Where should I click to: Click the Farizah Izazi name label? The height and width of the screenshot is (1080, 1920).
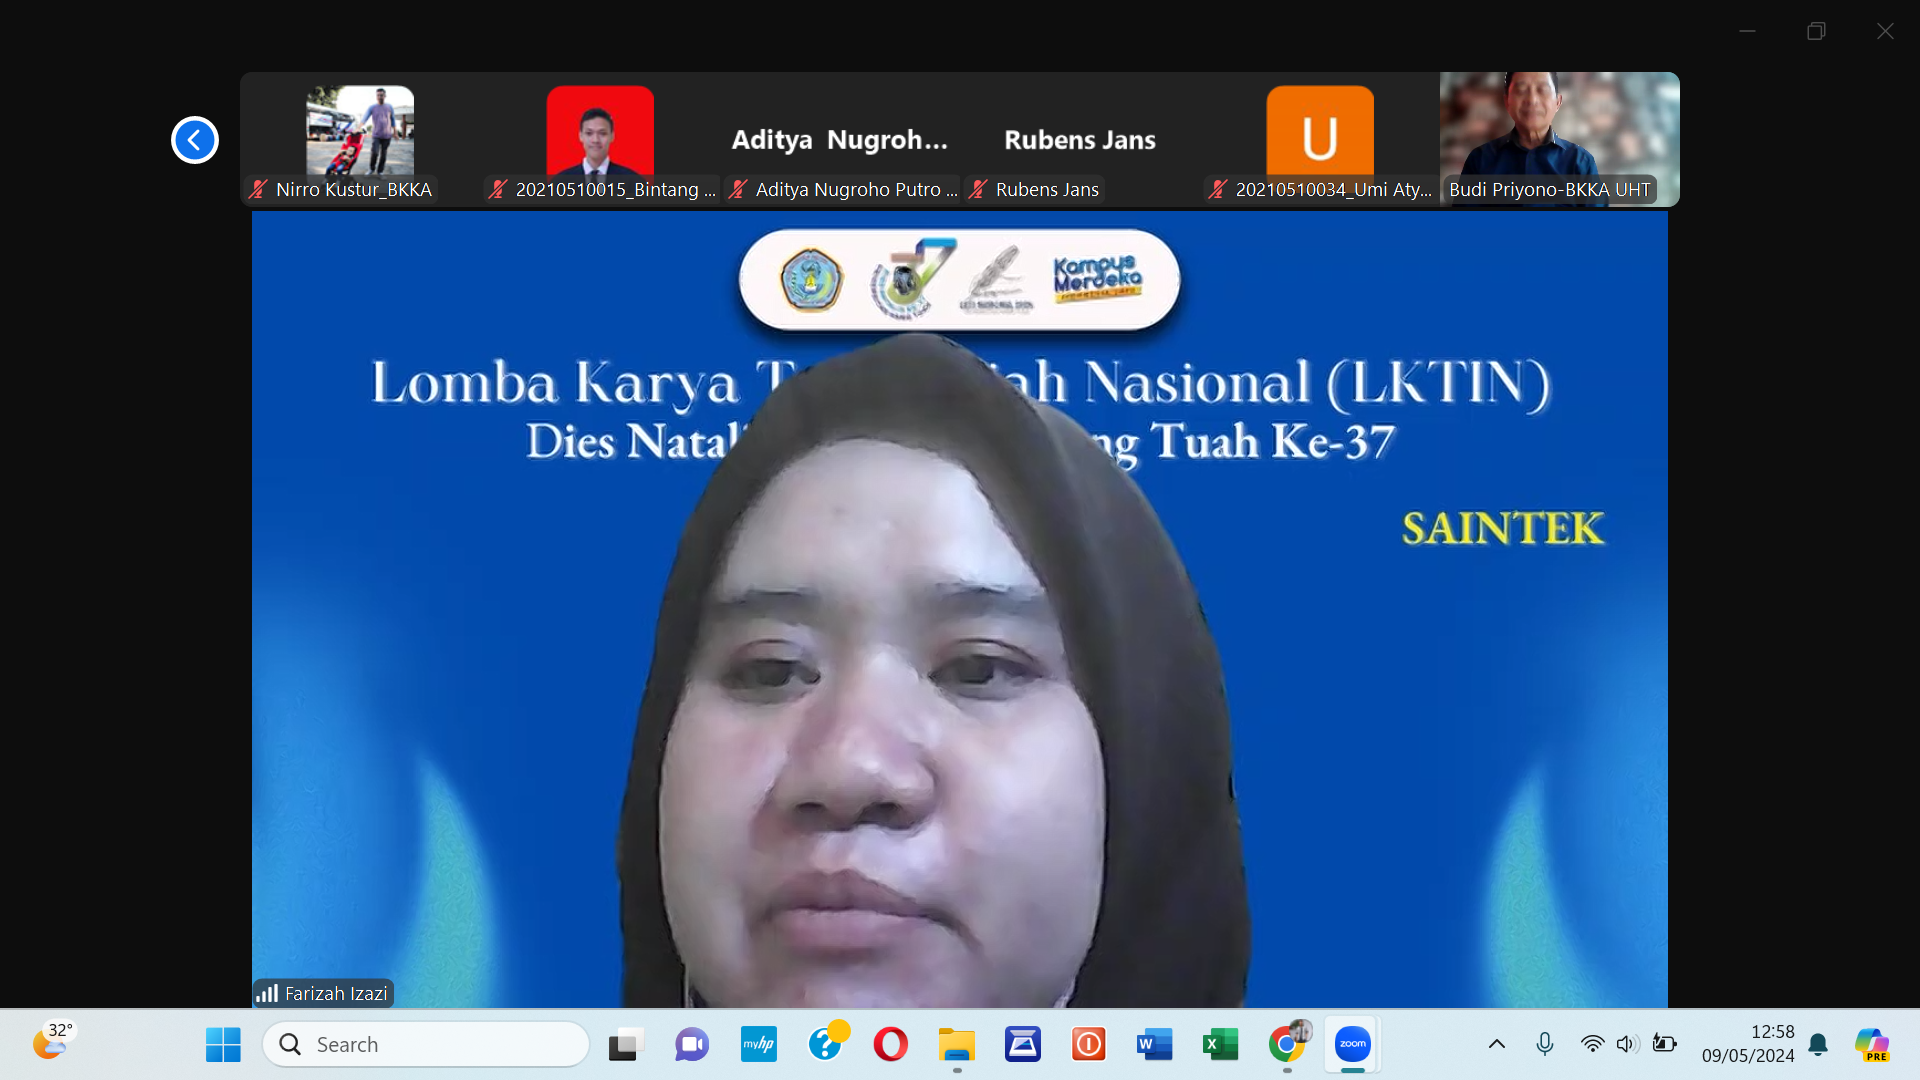pos(335,993)
